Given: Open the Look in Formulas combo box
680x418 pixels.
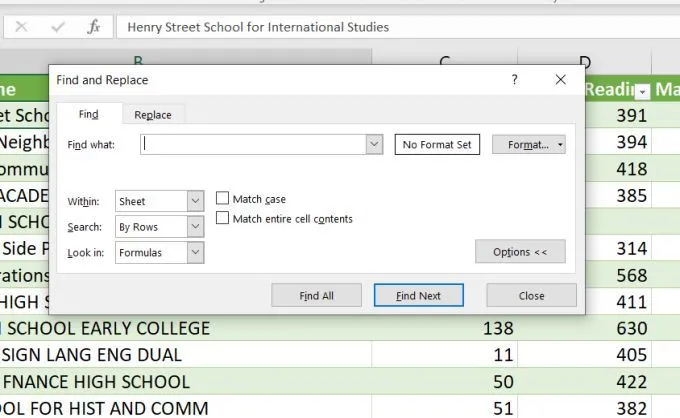Looking at the screenshot, I should click(160, 252).
